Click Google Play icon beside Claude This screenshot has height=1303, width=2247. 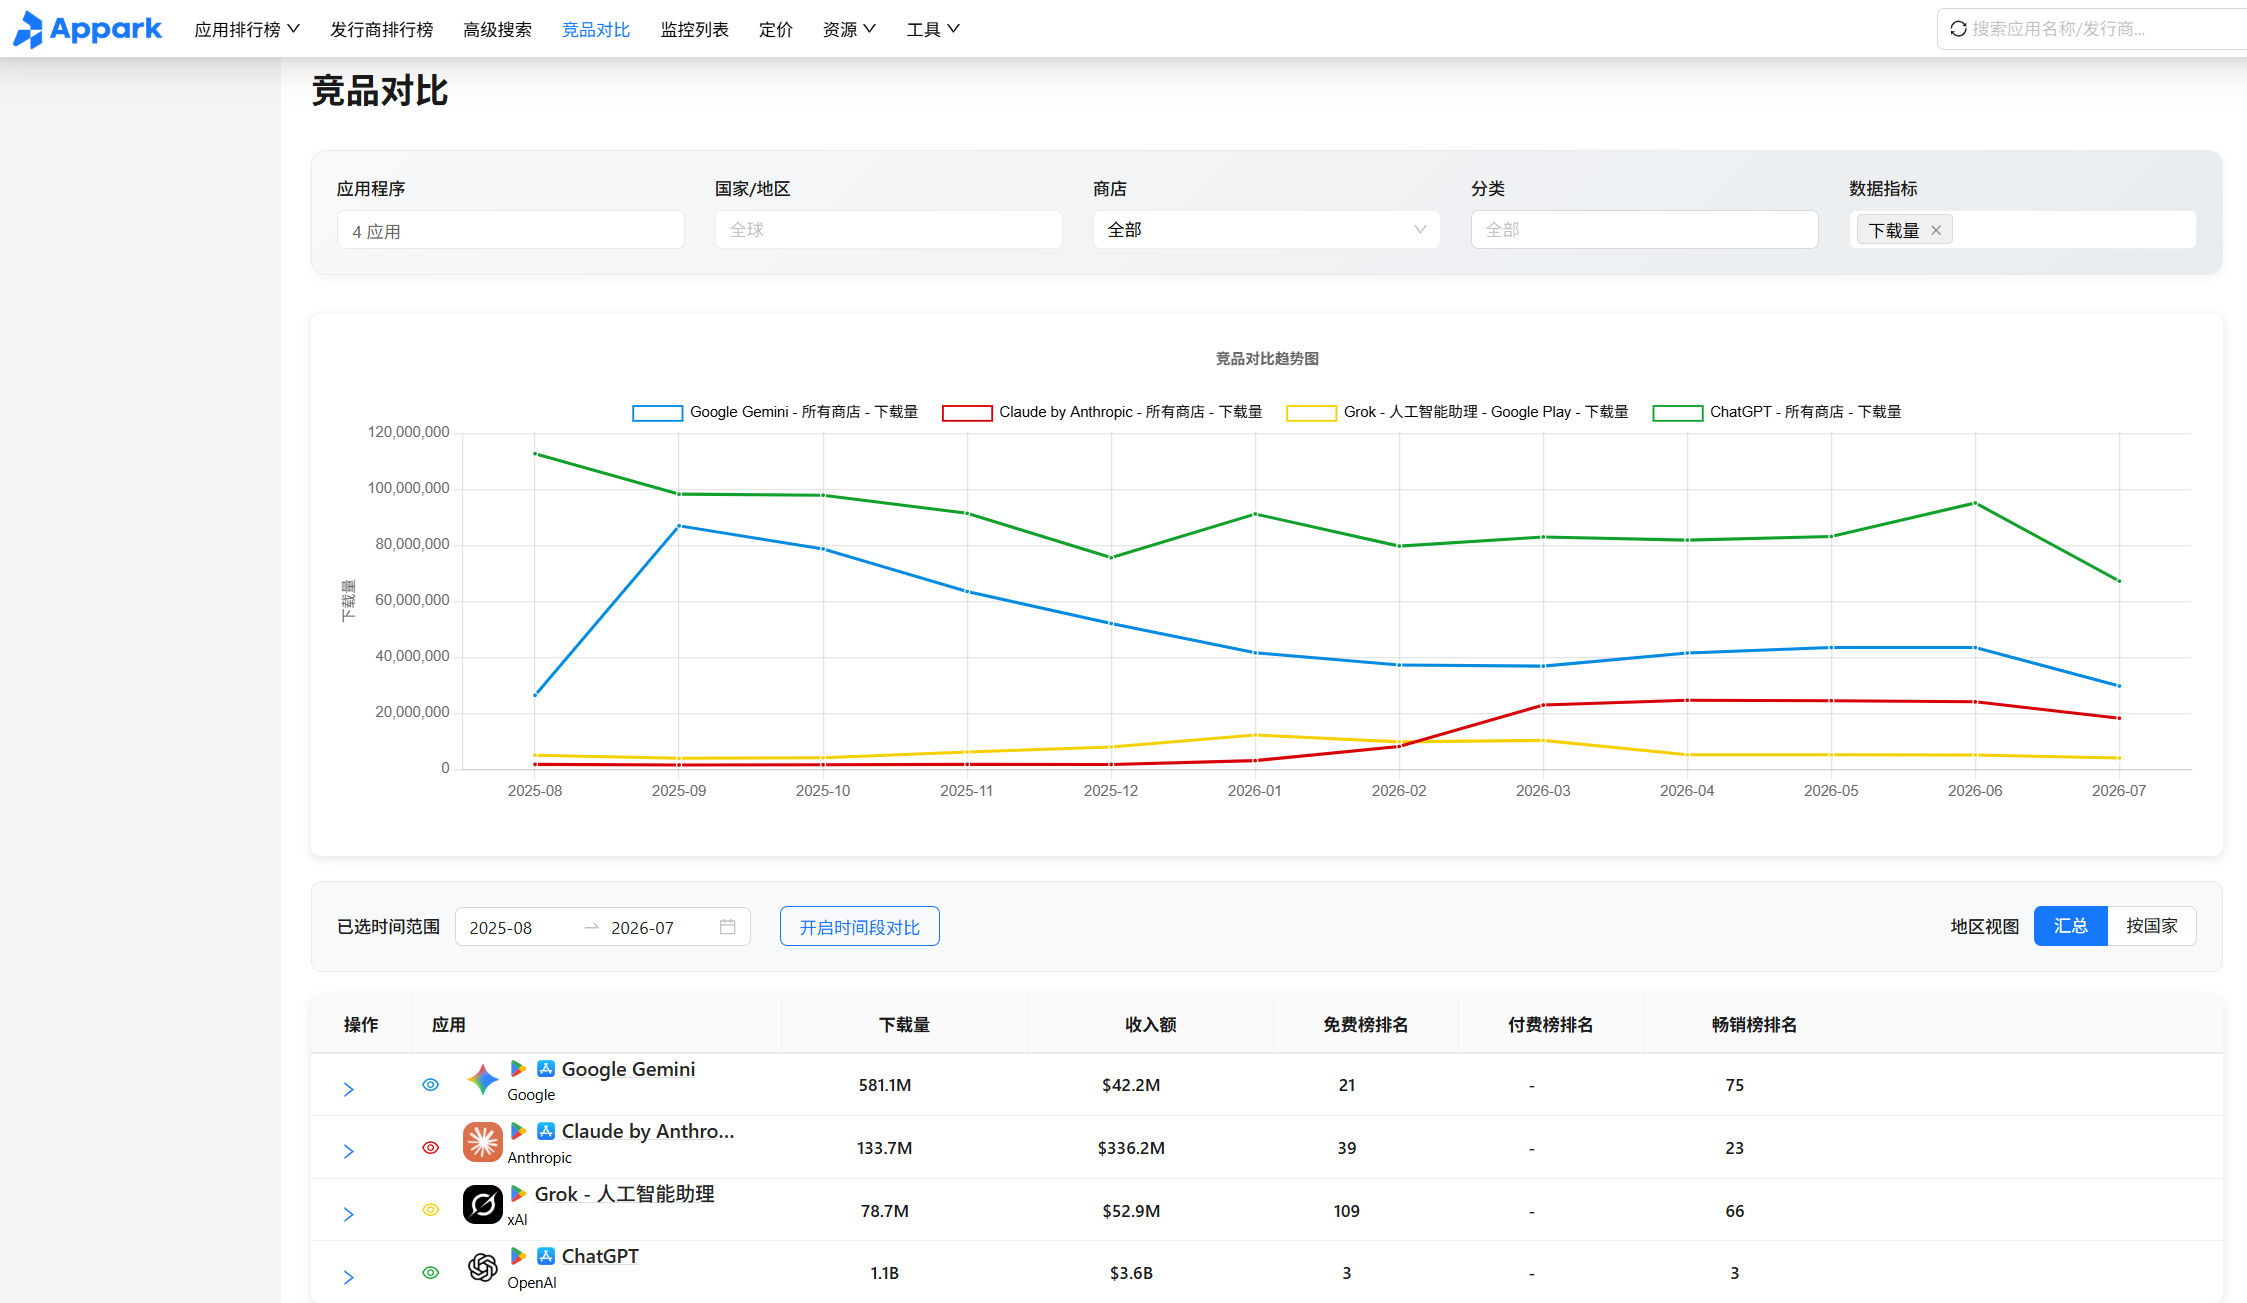click(518, 1130)
